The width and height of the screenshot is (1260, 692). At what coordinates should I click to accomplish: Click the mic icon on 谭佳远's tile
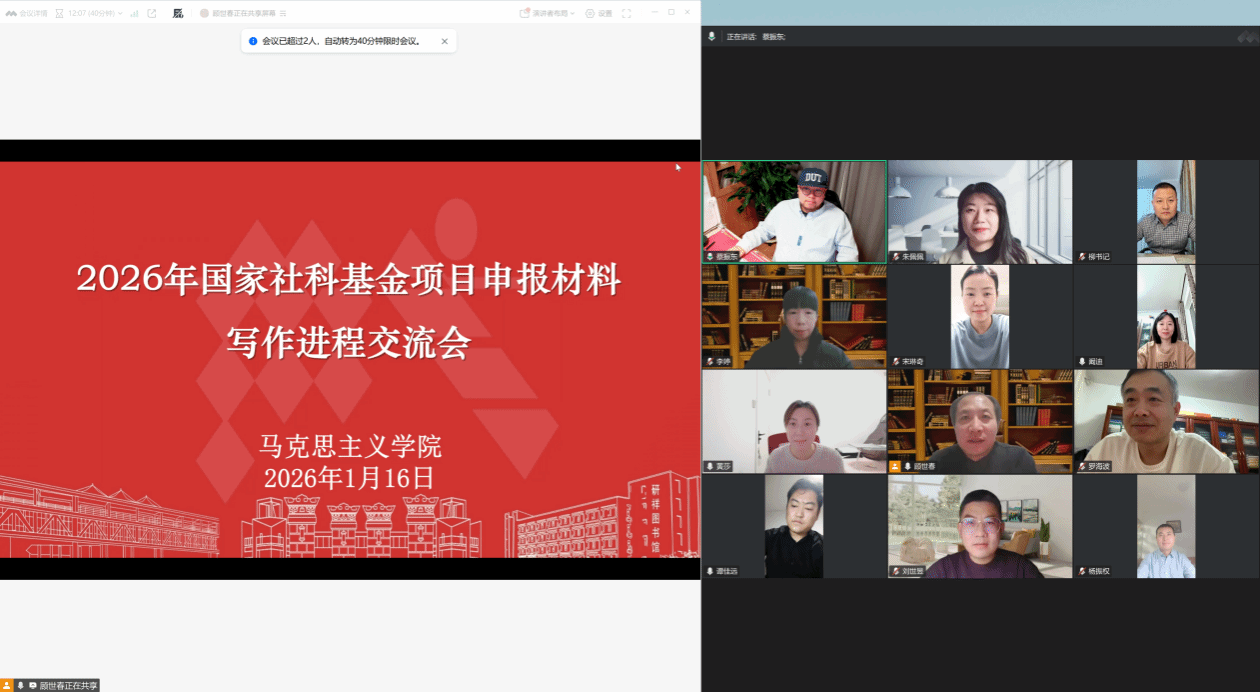710,571
